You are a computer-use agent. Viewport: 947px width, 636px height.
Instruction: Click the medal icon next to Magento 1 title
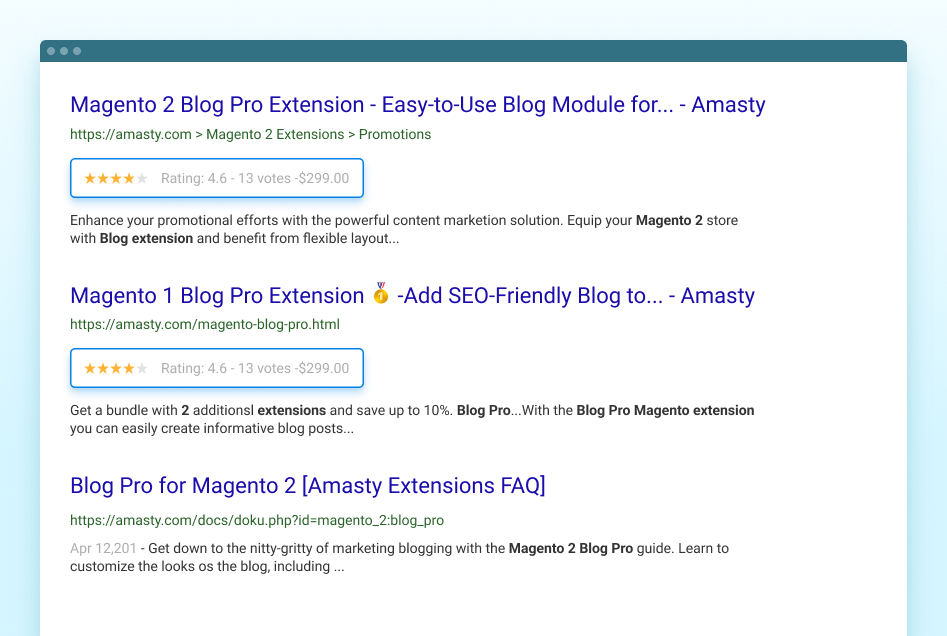380,295
